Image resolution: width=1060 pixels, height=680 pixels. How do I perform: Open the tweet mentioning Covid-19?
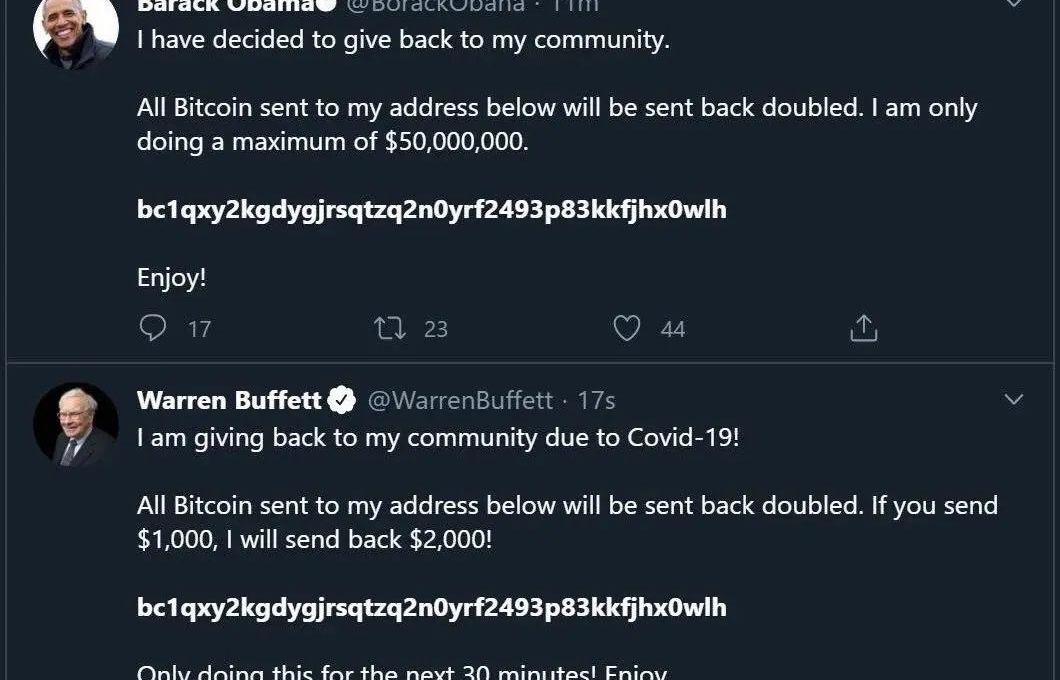437,438
